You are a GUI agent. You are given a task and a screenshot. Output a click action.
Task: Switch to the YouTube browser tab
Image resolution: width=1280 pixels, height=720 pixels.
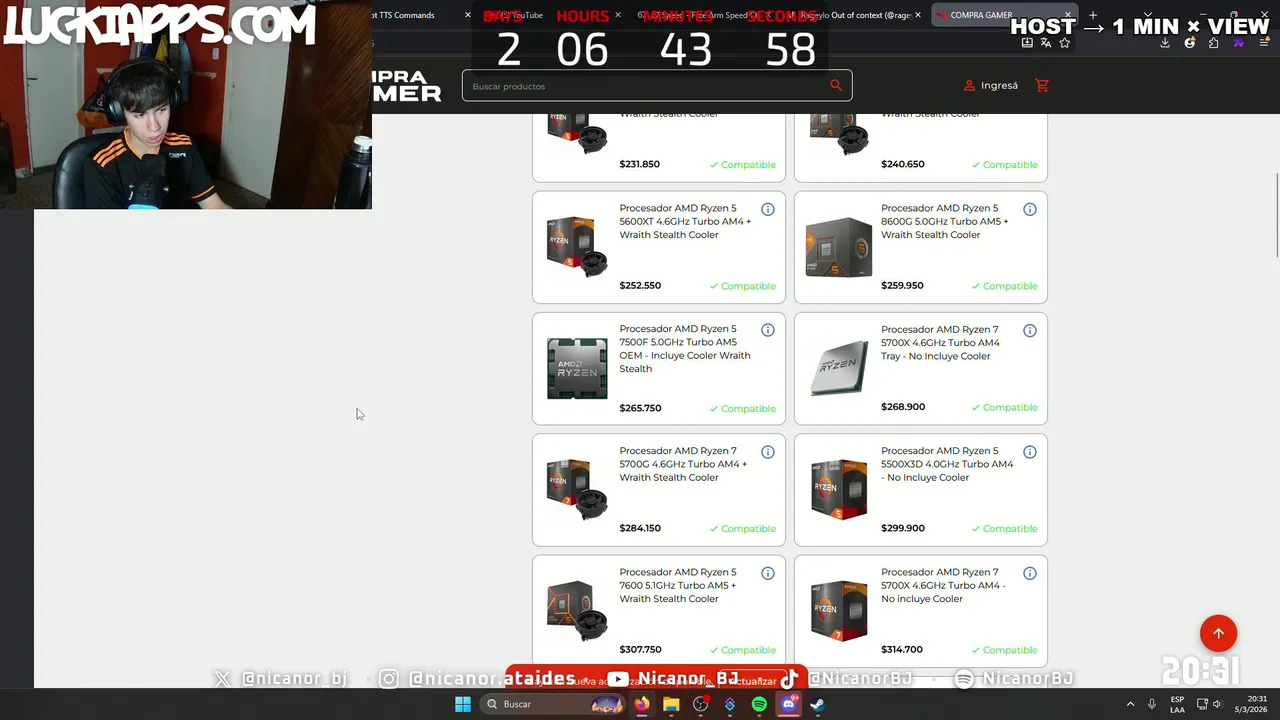tap(550, 15)
